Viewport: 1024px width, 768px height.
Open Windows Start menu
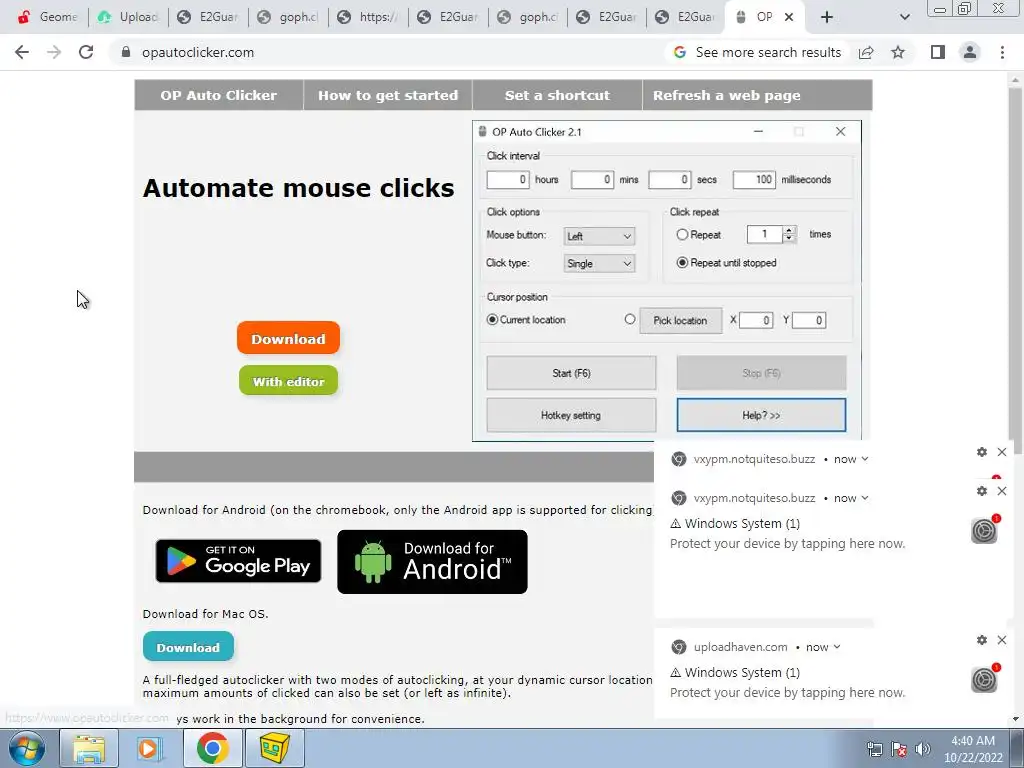coord(26,748)
